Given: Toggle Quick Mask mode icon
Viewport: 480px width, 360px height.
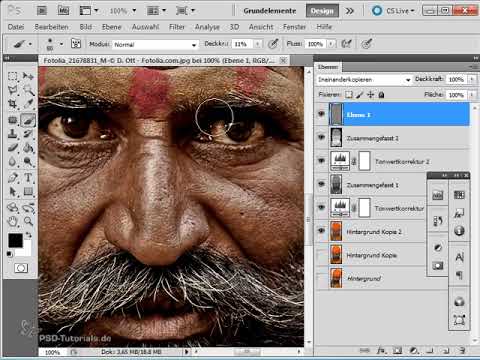Looking at the screenshot, I should pyautogui.click(x=21, y=268).
